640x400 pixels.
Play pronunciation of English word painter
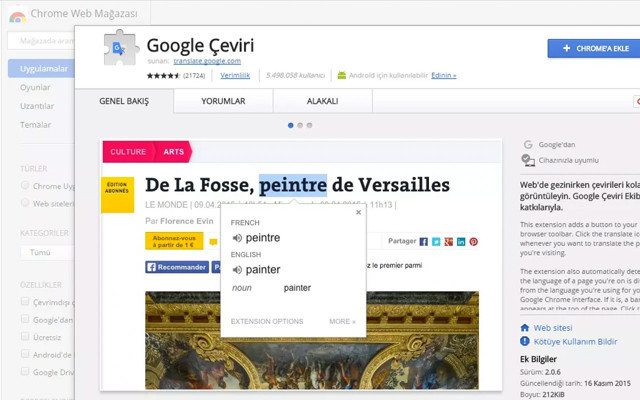tap(237, 270)
